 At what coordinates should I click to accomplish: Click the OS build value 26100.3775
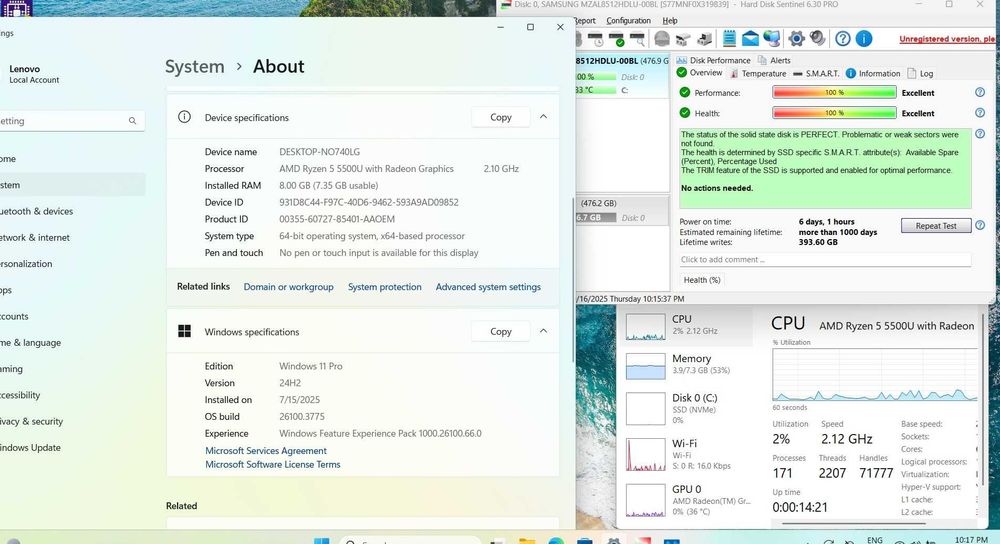tap(302, 416)
